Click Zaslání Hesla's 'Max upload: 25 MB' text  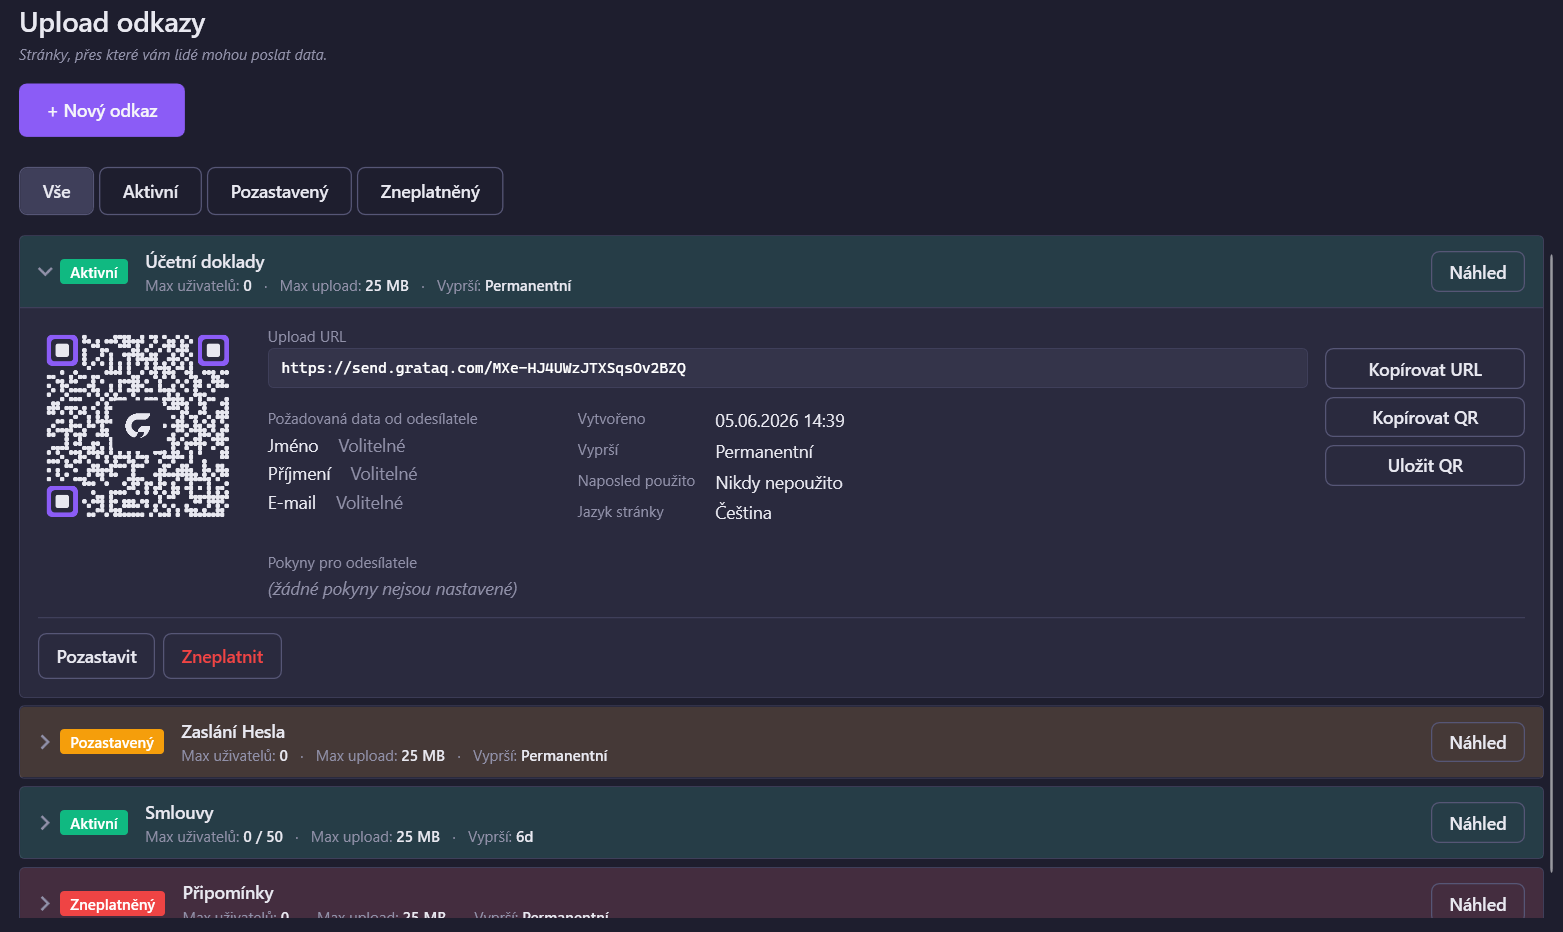[380, 755]
